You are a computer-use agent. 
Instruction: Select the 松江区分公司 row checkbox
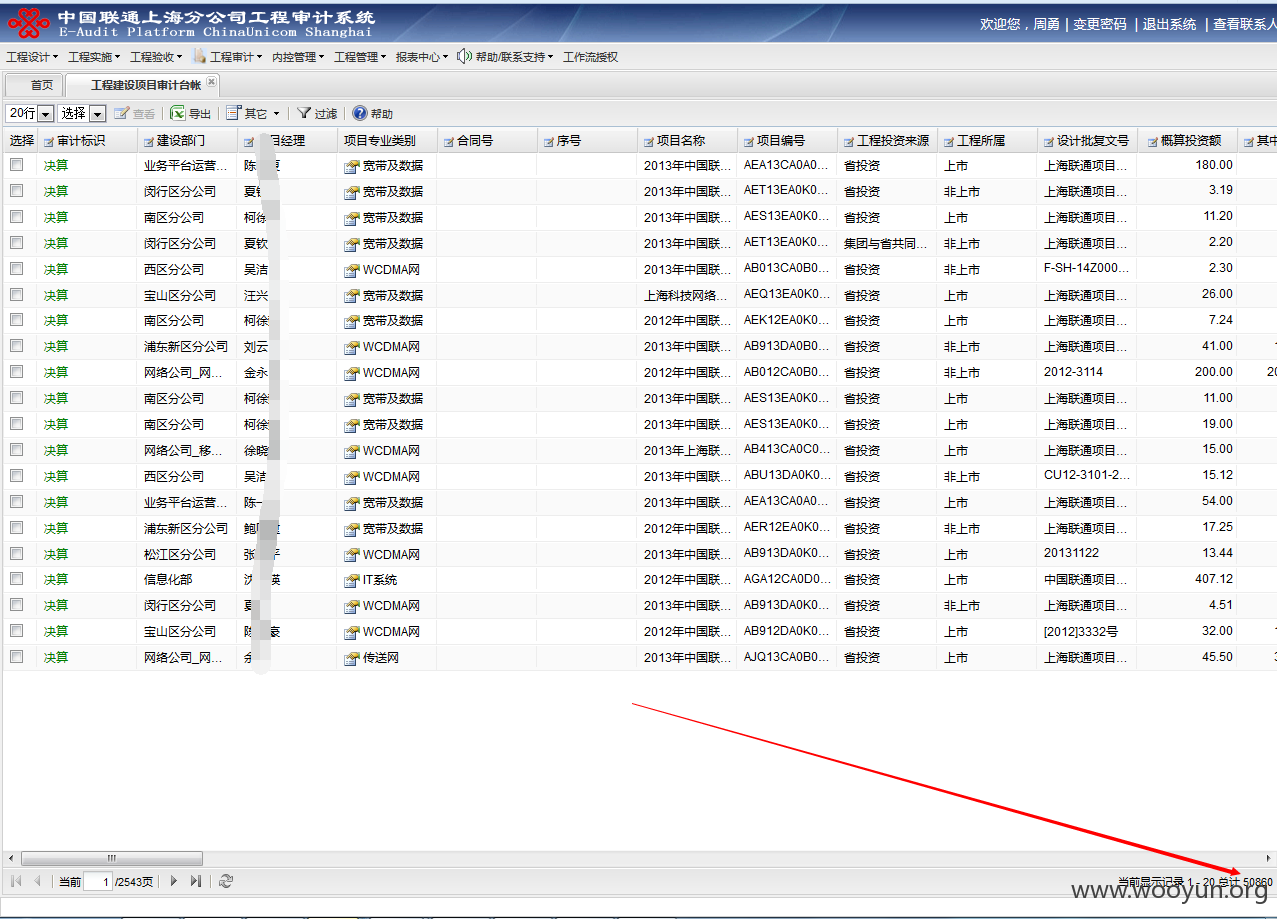pos(17,553)
